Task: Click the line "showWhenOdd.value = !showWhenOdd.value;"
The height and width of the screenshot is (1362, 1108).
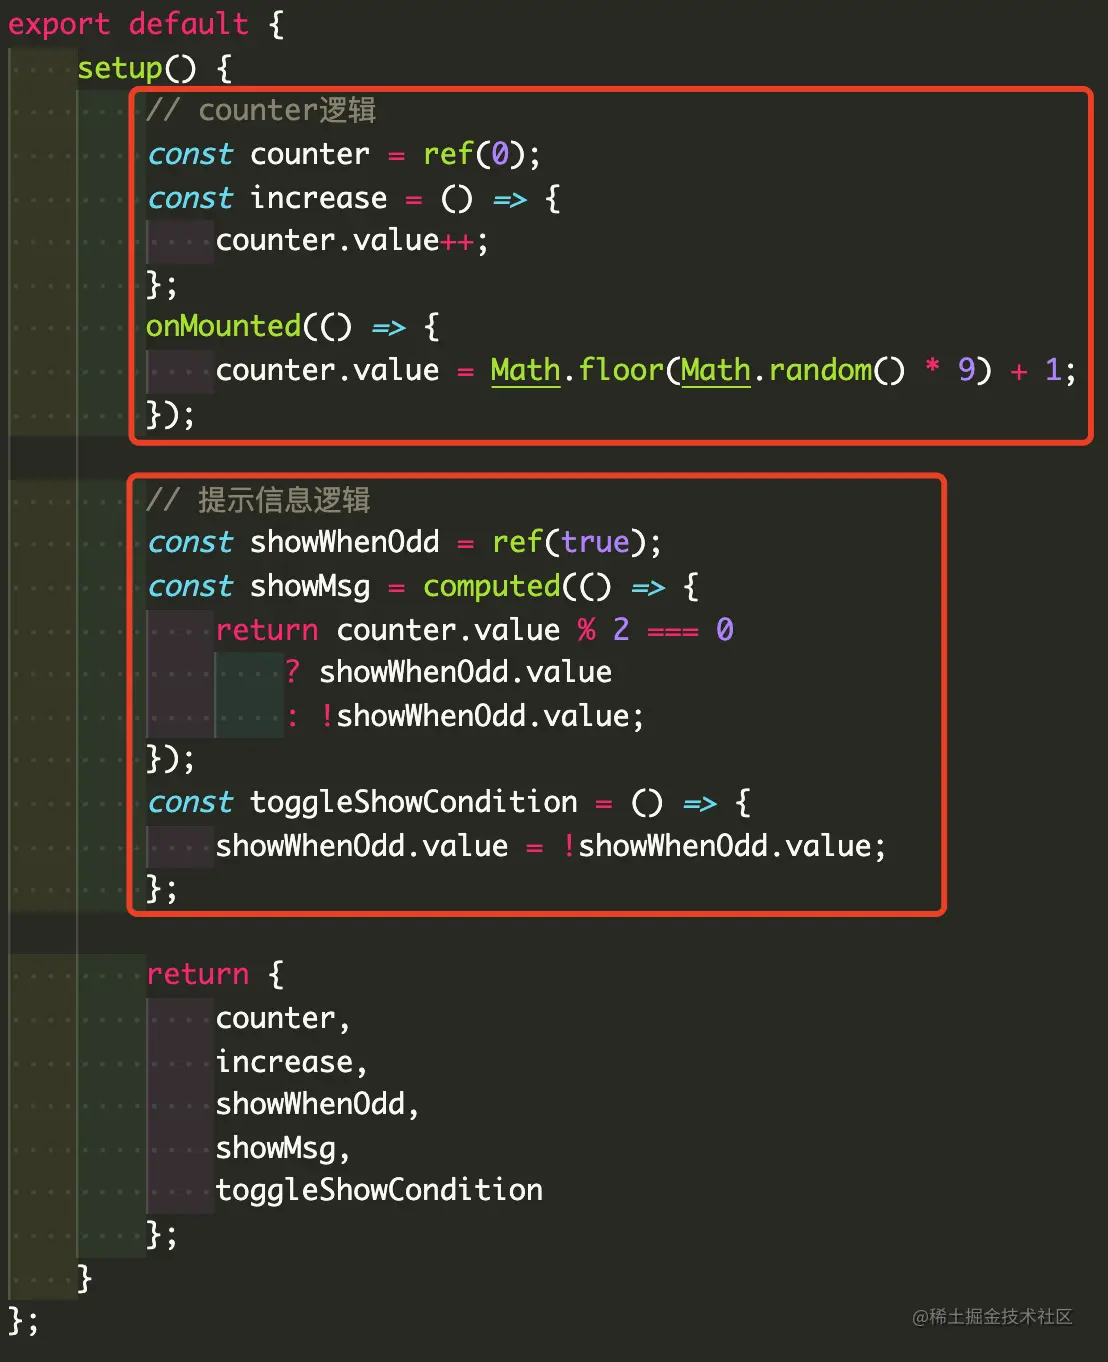Action: click(x=551, y=846)
